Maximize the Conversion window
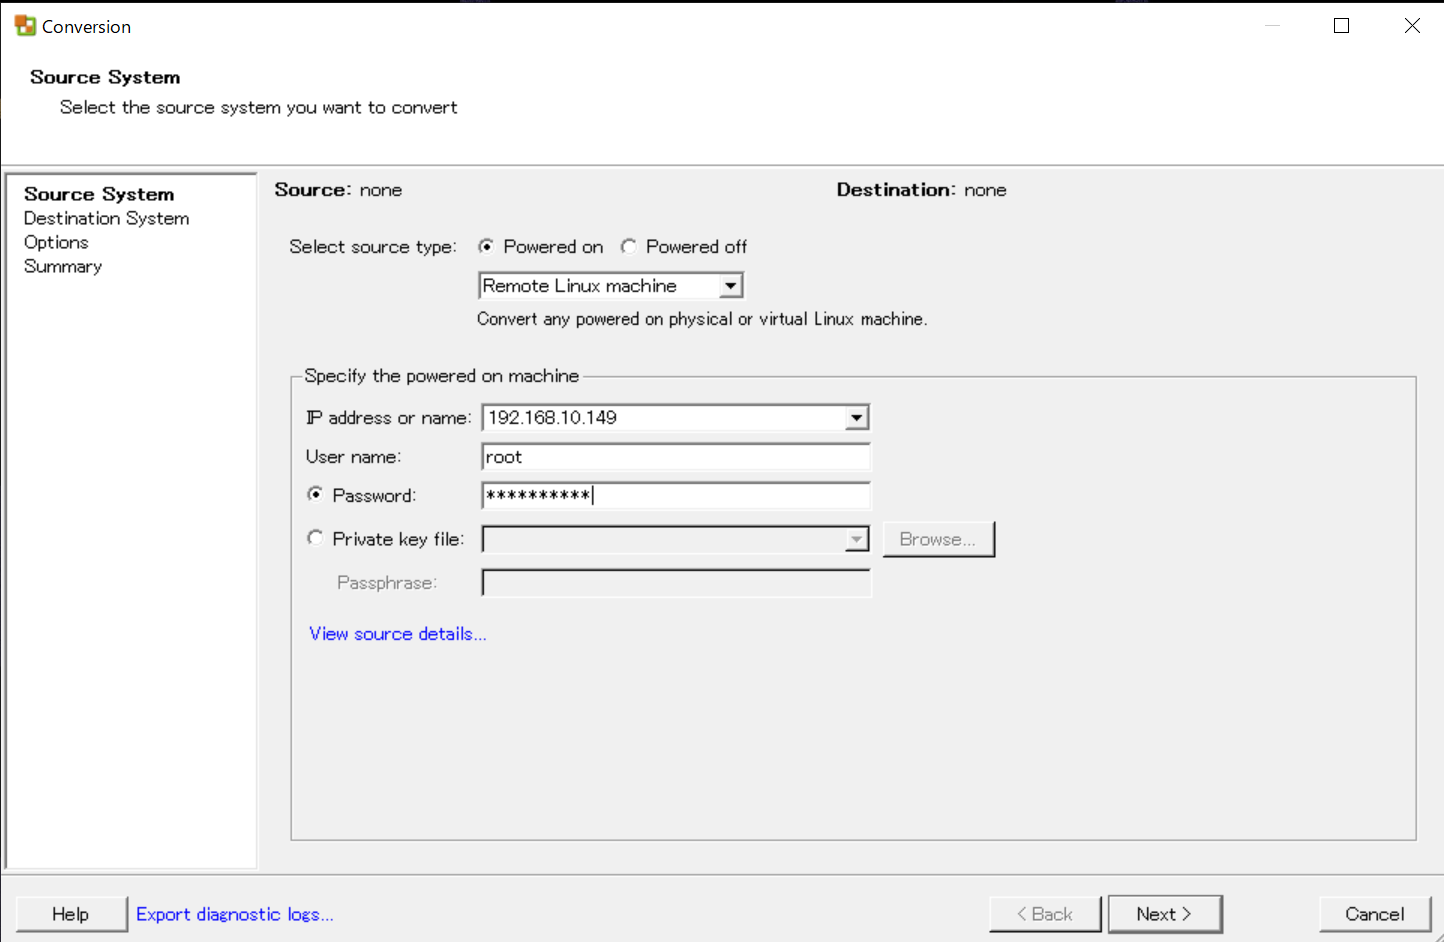The width and height of the screenshot is (1444, 942). [1342, 26]
